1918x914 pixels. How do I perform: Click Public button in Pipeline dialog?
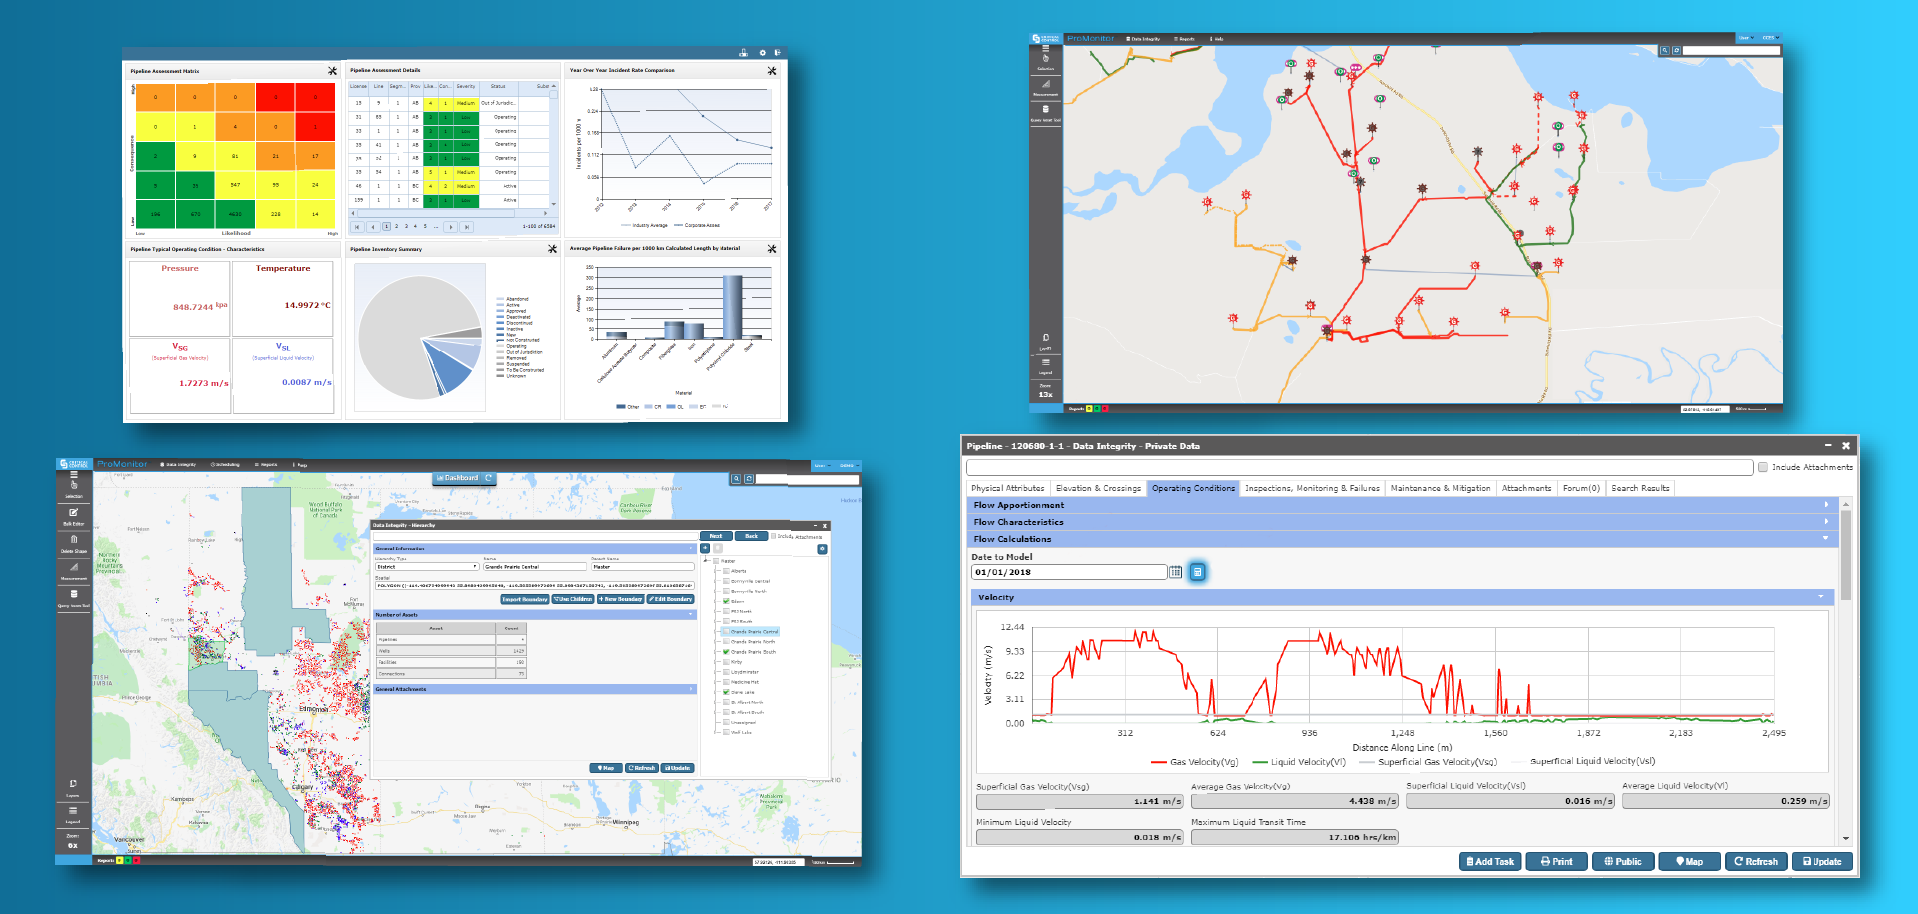point(1623,862)
